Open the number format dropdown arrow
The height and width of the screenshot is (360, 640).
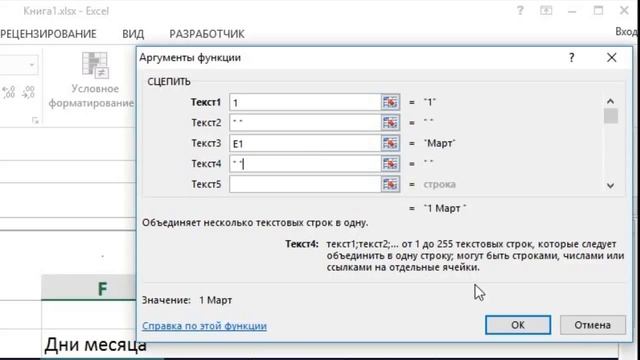click(x=31, y=65)
